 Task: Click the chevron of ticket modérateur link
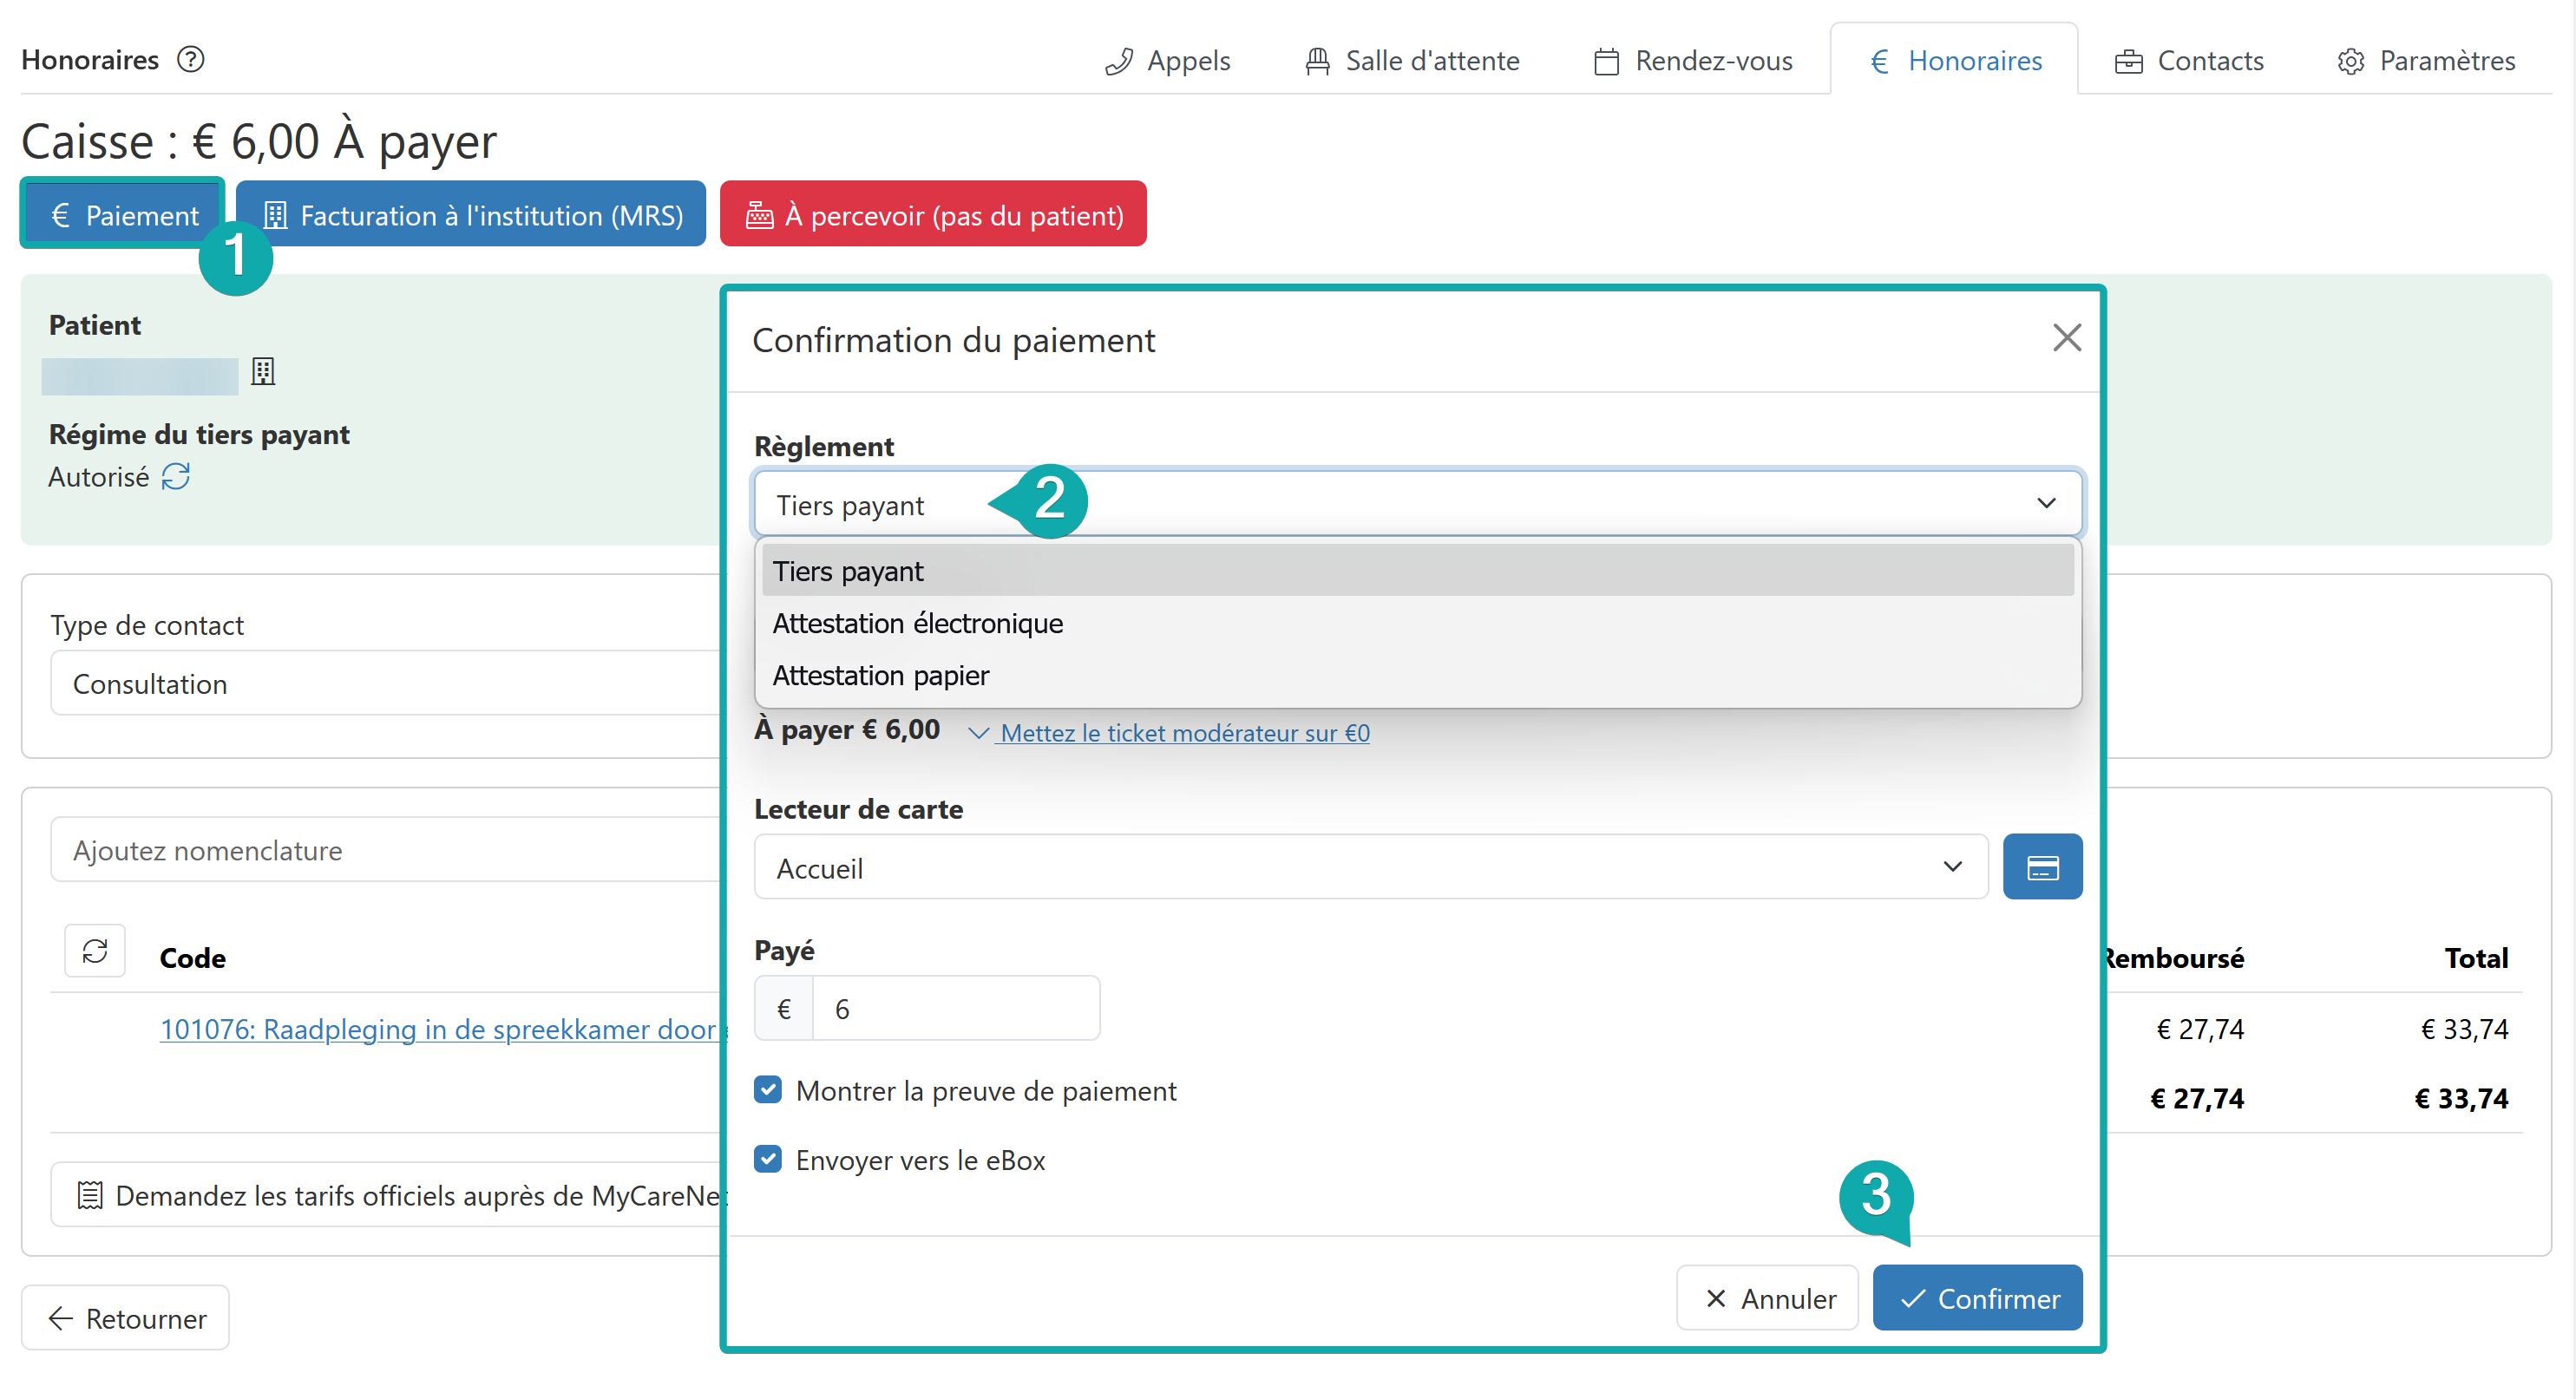tap(979, 733)
